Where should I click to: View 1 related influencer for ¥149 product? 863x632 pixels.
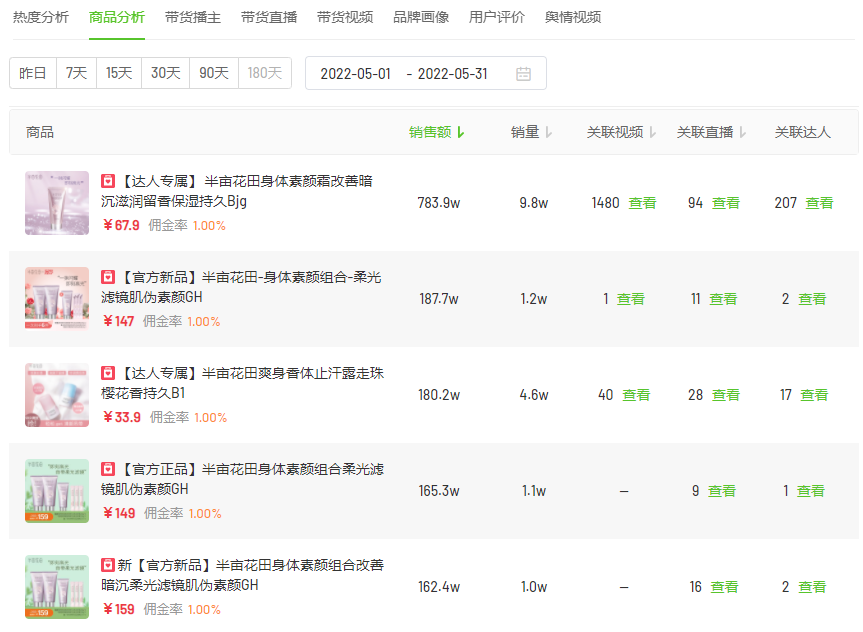(810, 491)
